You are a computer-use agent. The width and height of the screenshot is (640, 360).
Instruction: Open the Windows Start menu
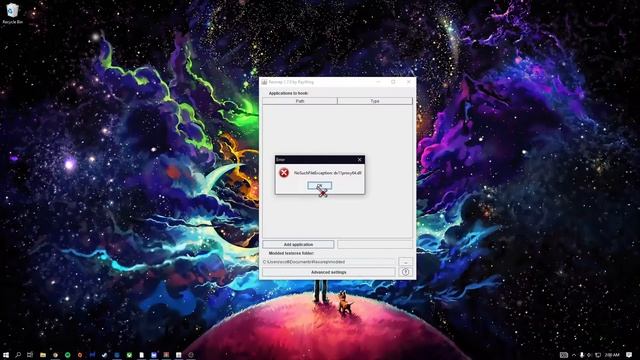coord(6,355)
